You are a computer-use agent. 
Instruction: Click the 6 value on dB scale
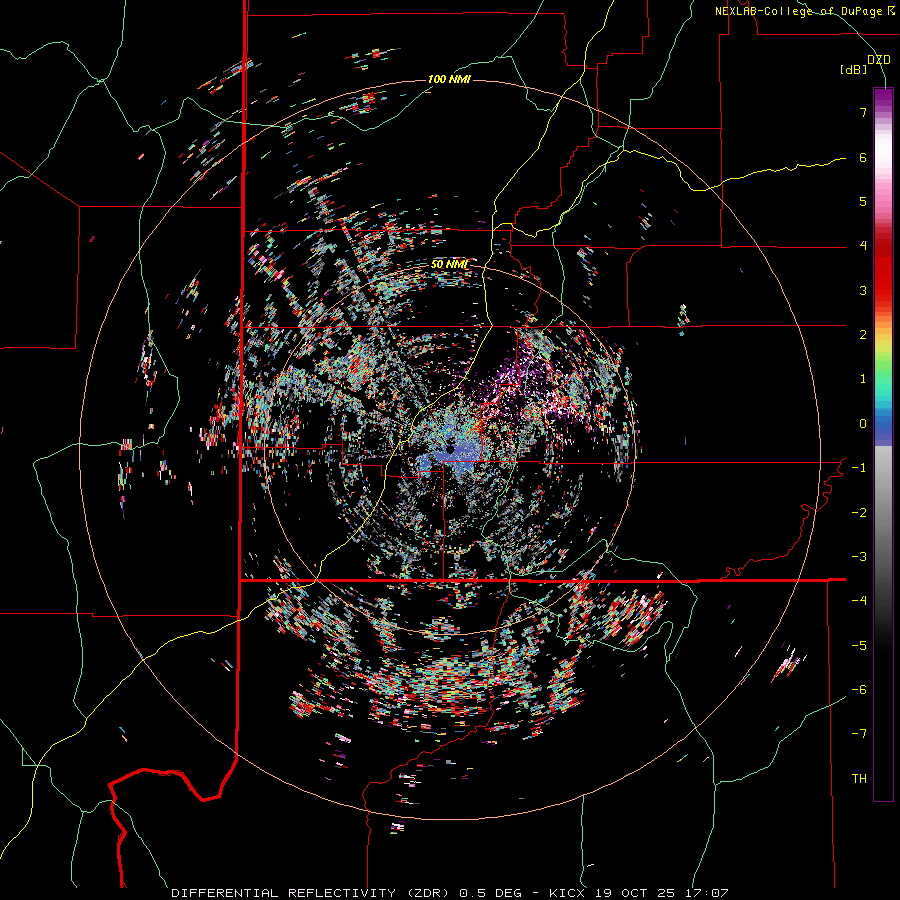(x=863, y=157)
